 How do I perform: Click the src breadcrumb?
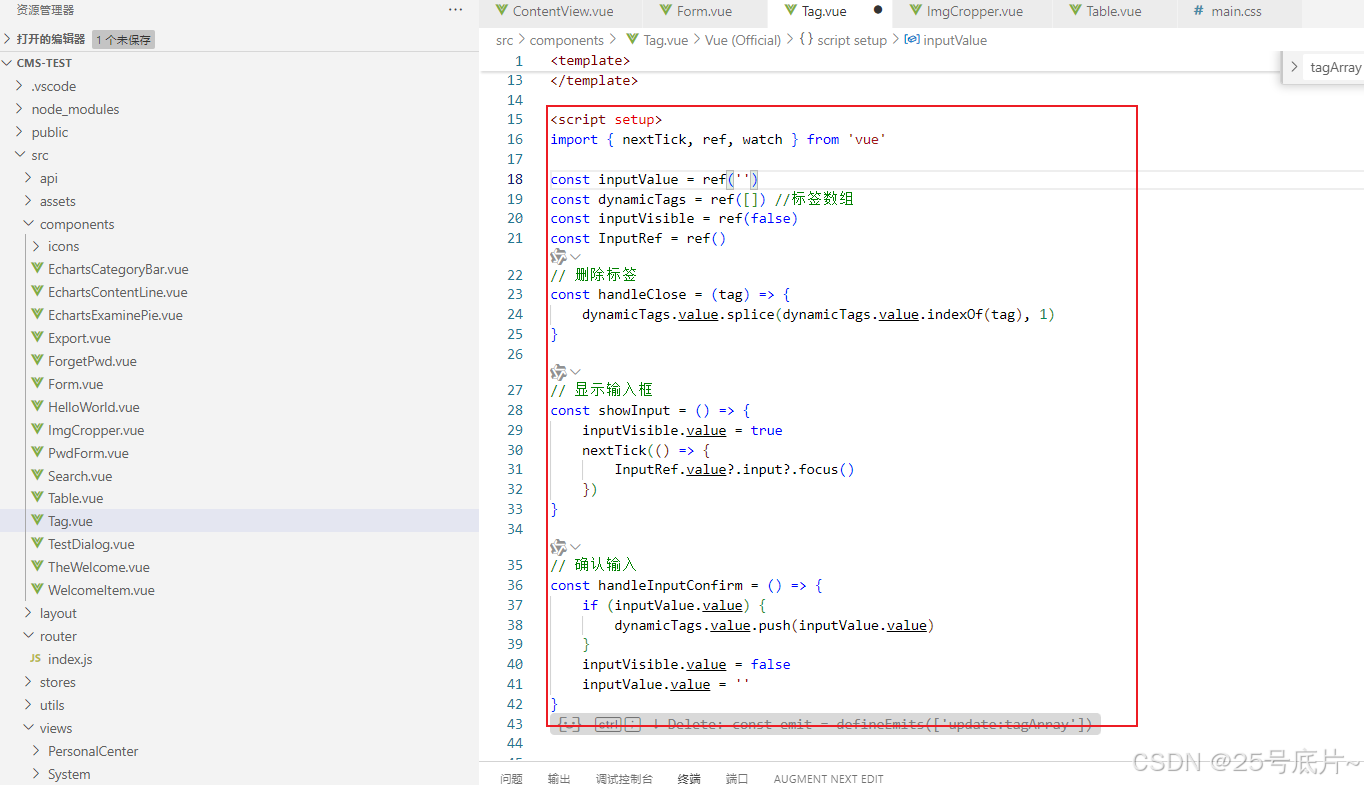(x=504, y=40)
